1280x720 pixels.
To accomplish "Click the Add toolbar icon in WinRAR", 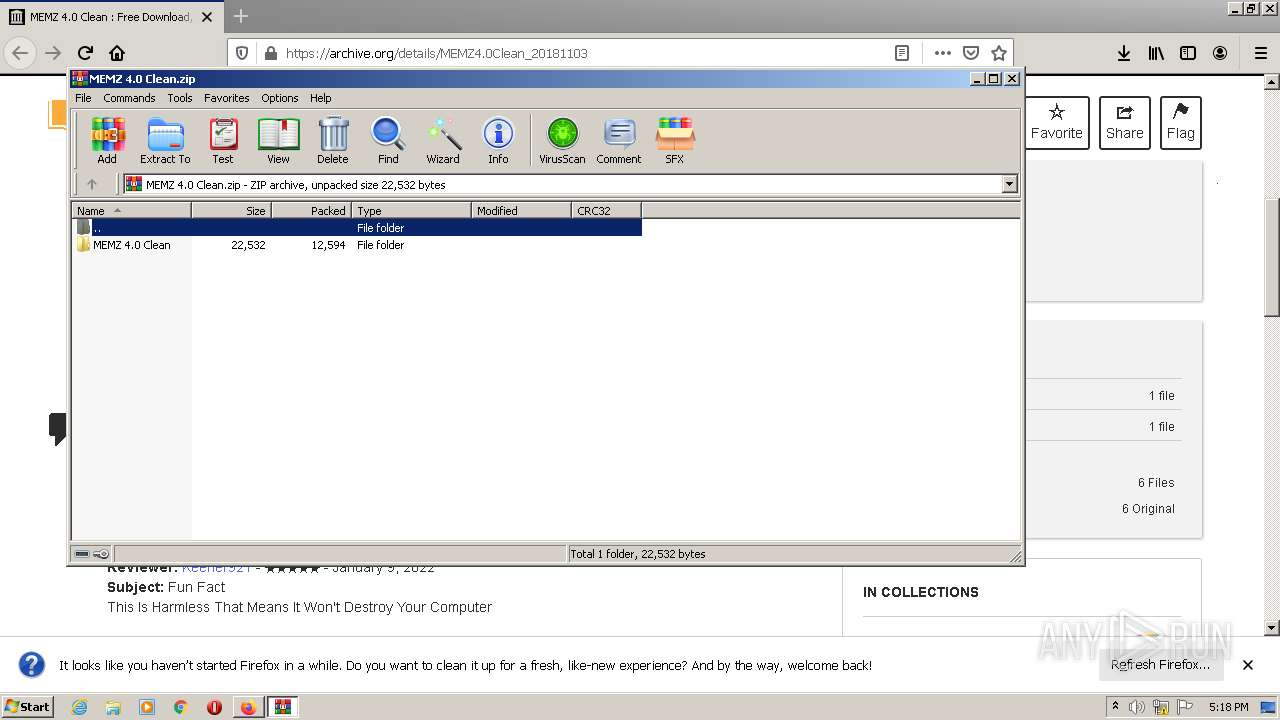I will tap(107, 140).
